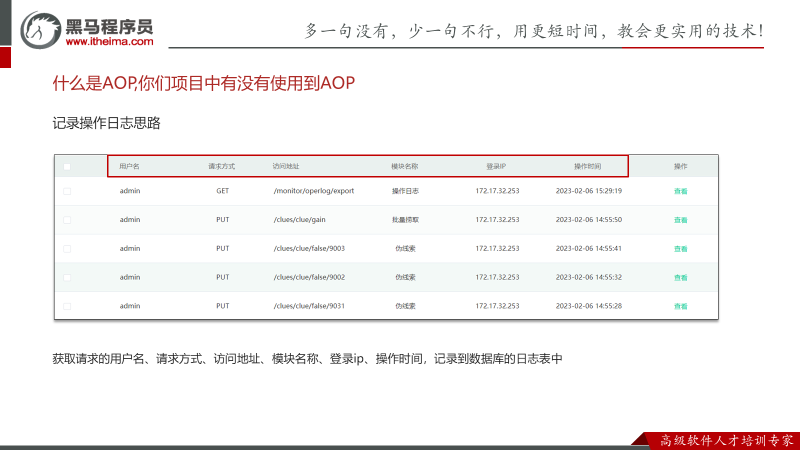The image size is (800, 450).
Task: Click the 操作时间 column header
Action: (587, 166)
